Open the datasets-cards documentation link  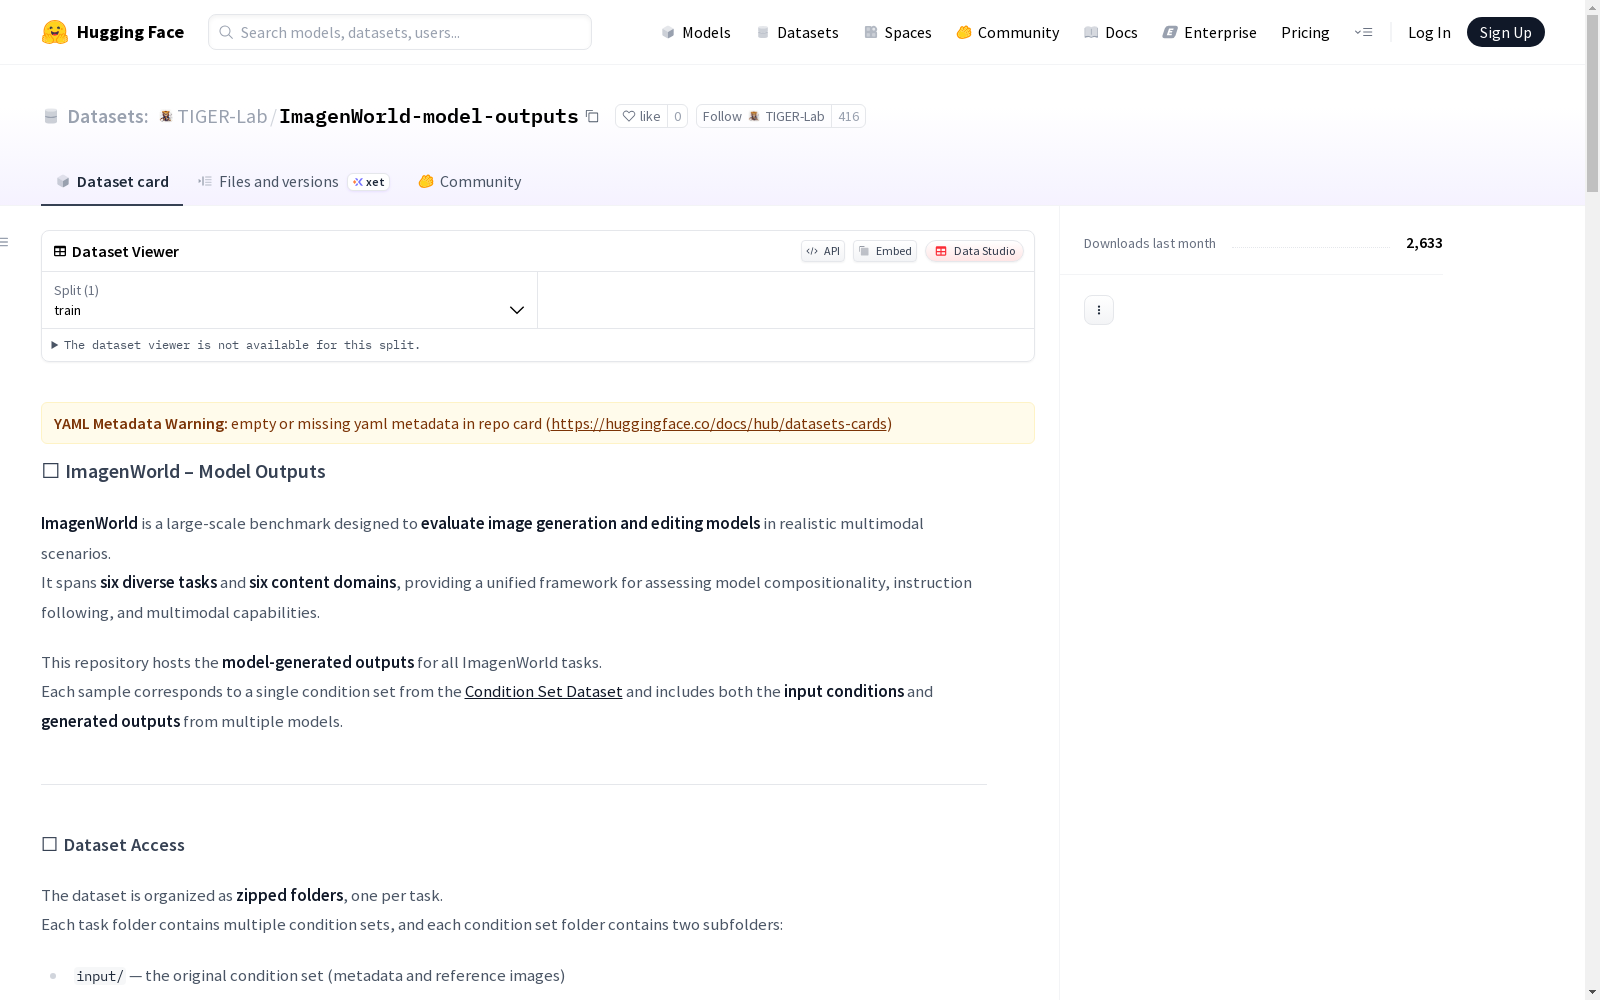[719, 423]
